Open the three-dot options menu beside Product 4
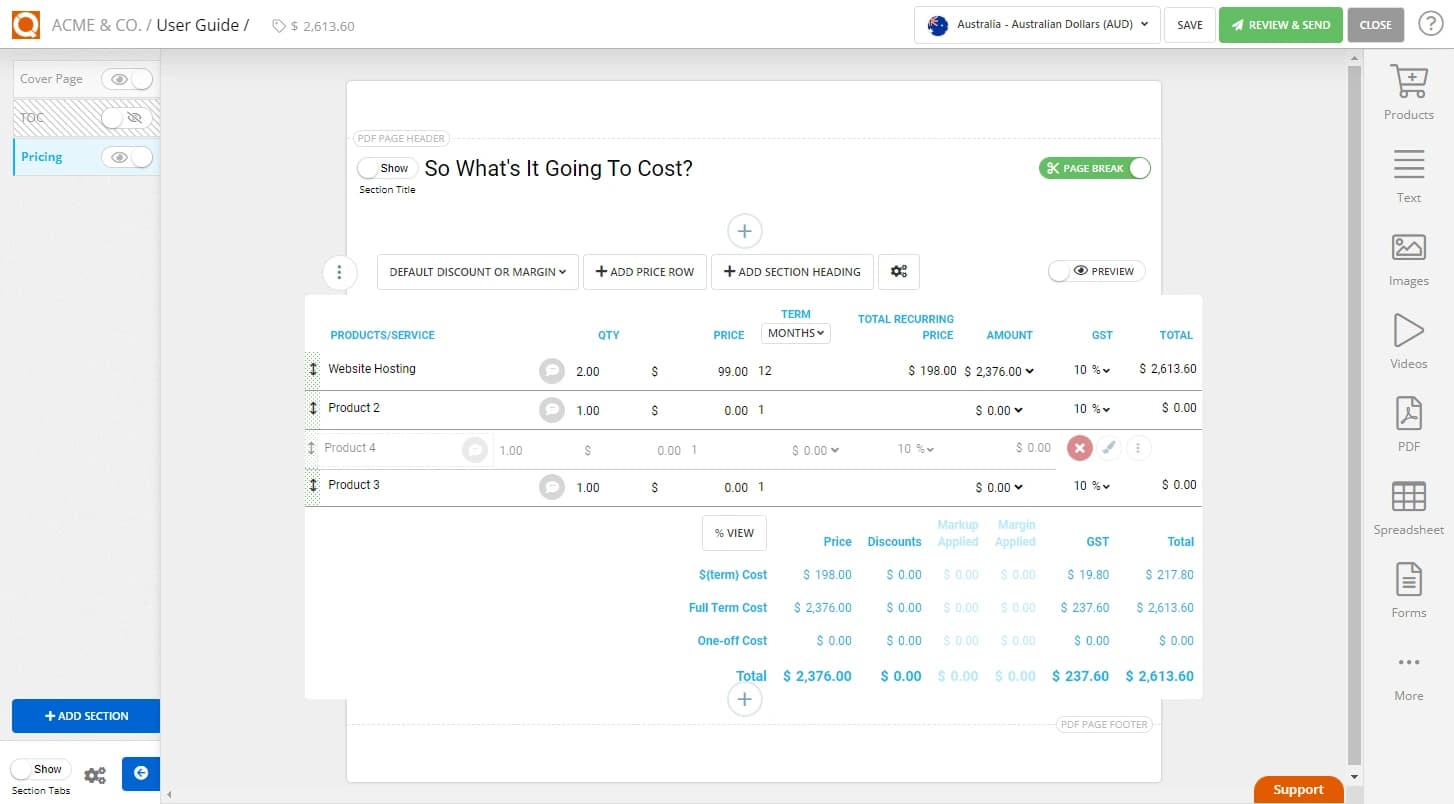 point(1138,448)
